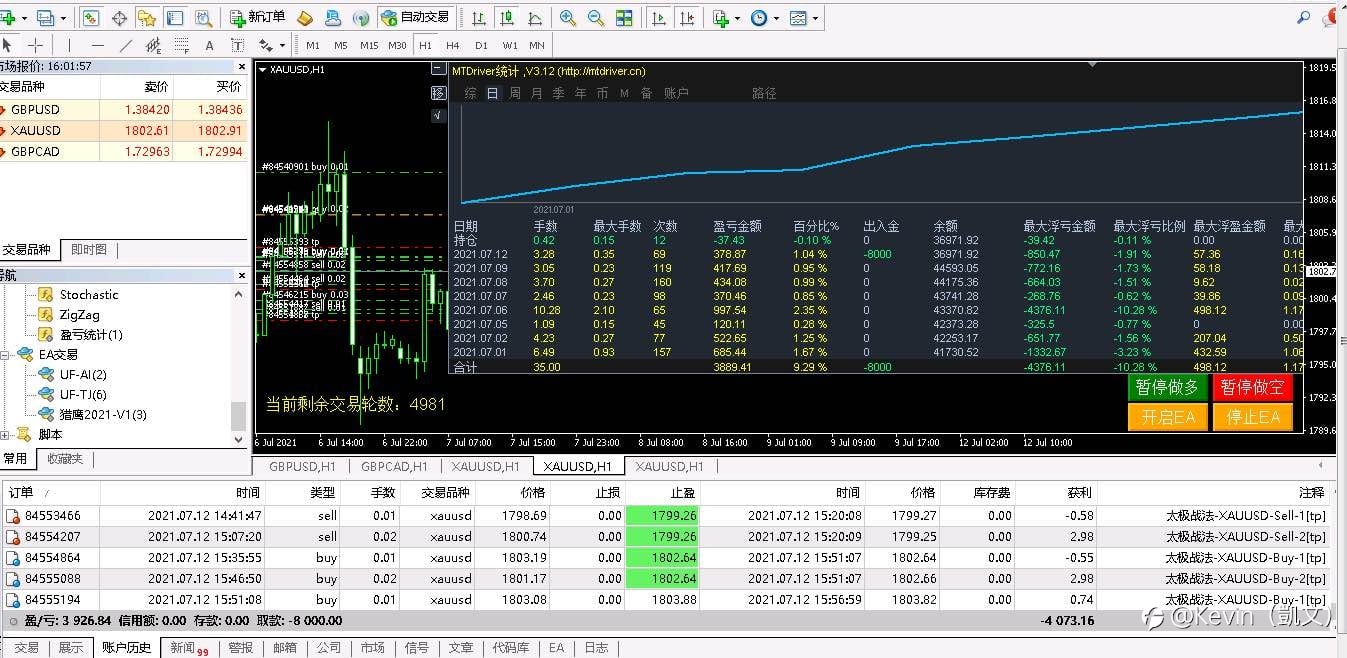Zoom out of the chart

click(596, 18)
